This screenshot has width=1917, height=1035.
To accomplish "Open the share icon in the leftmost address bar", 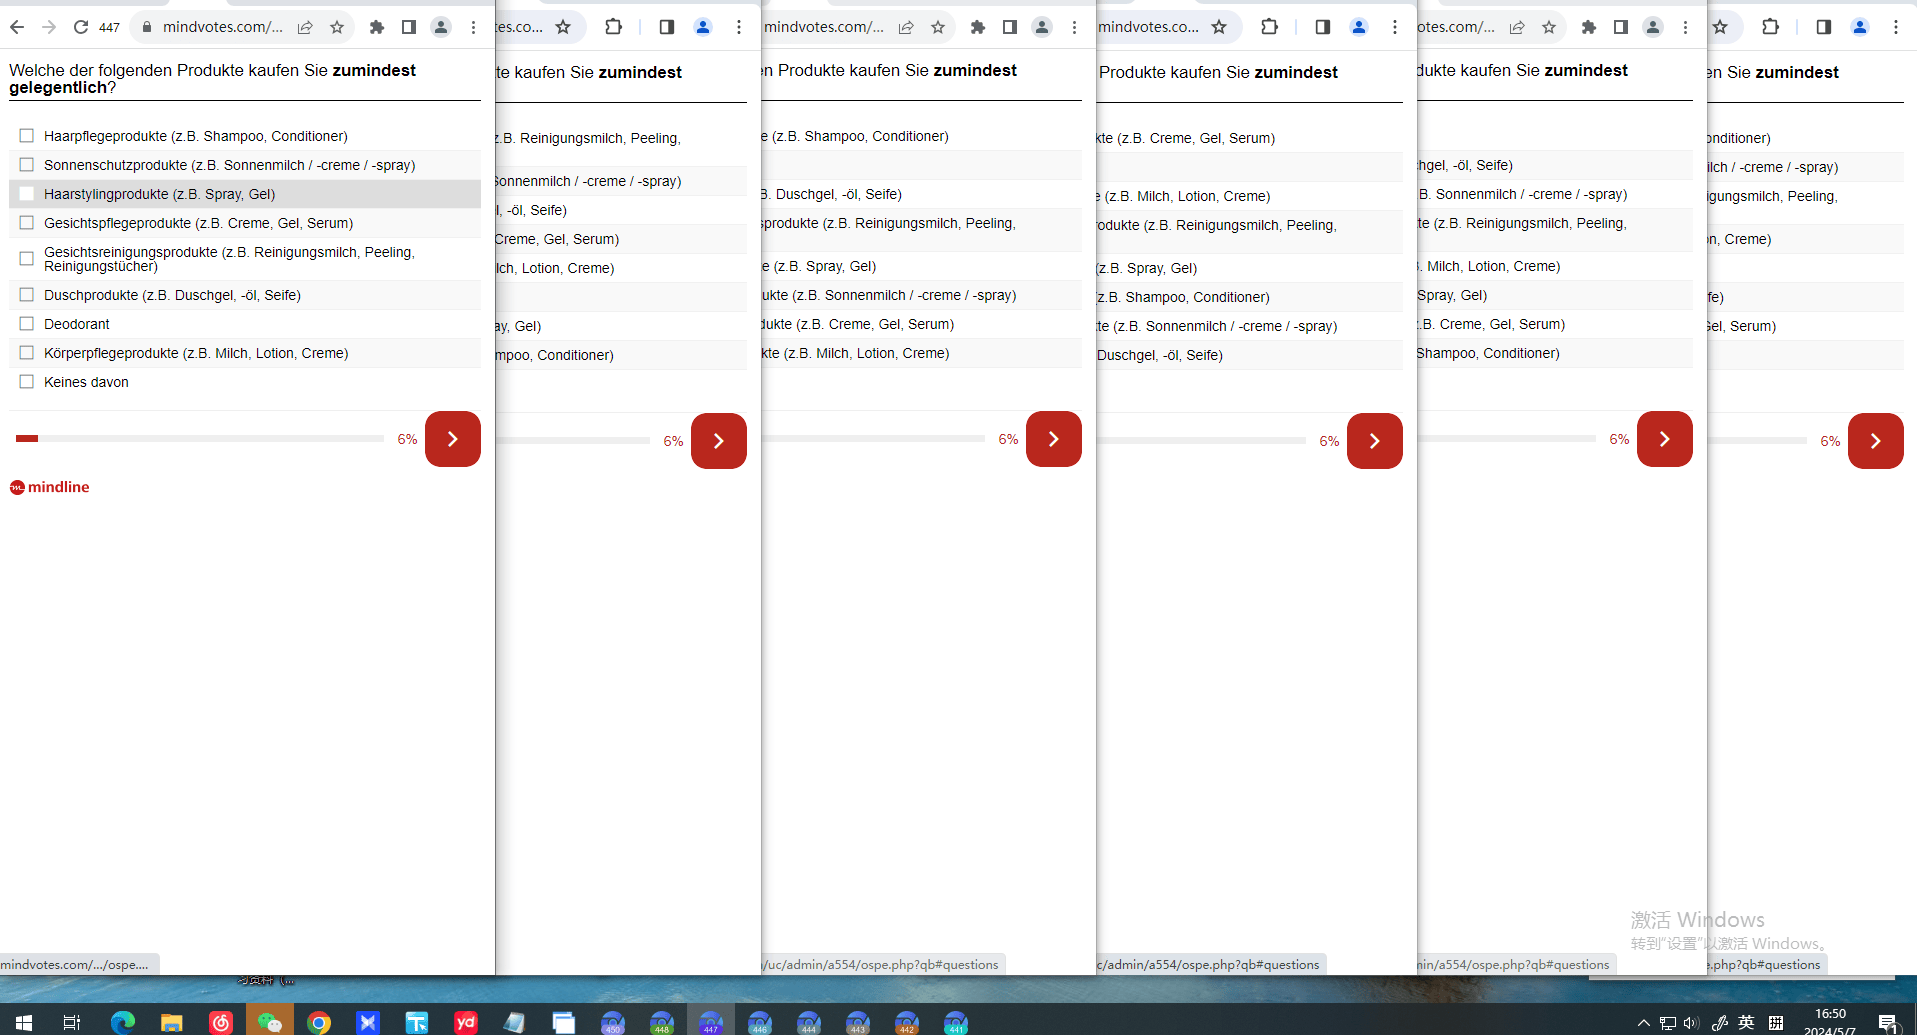I will [305, 27].
